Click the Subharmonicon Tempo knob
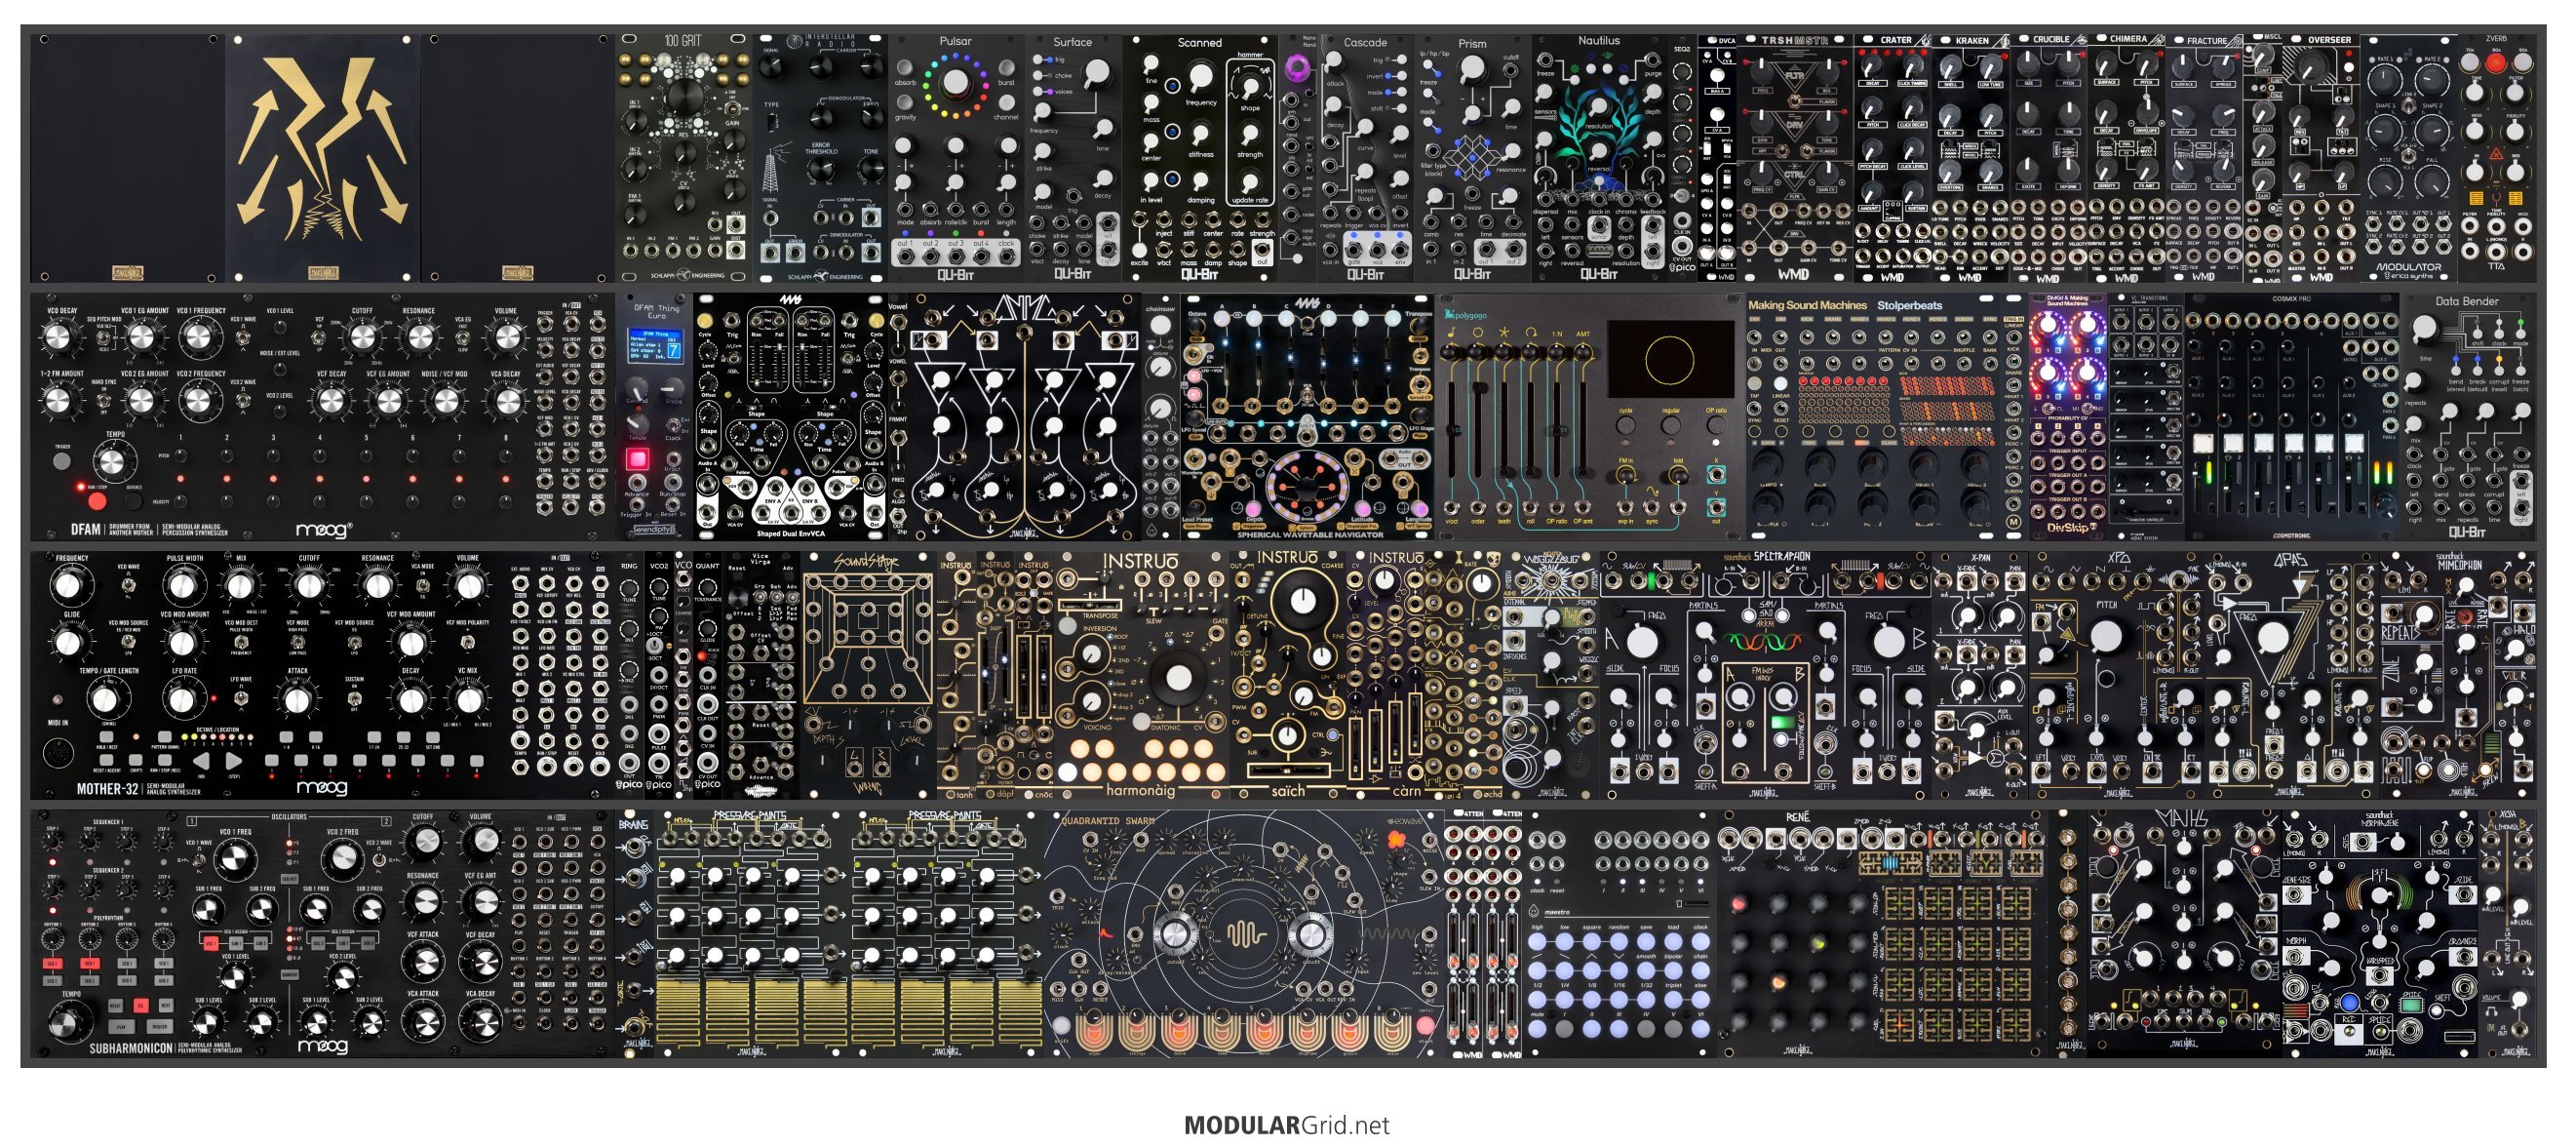The image size is (2576, 1146). coord(70,1023)
